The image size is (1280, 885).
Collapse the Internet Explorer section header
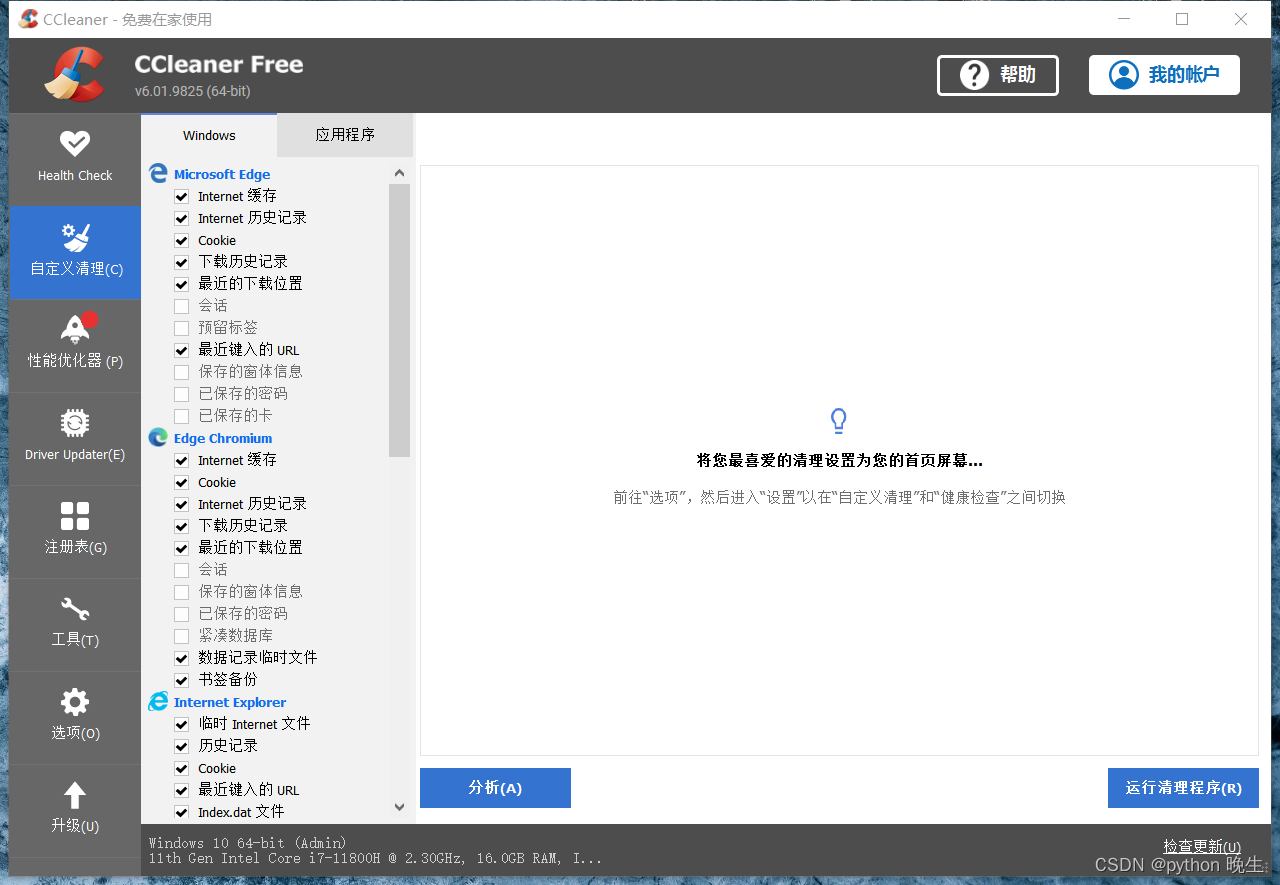(x=230, y=702)
